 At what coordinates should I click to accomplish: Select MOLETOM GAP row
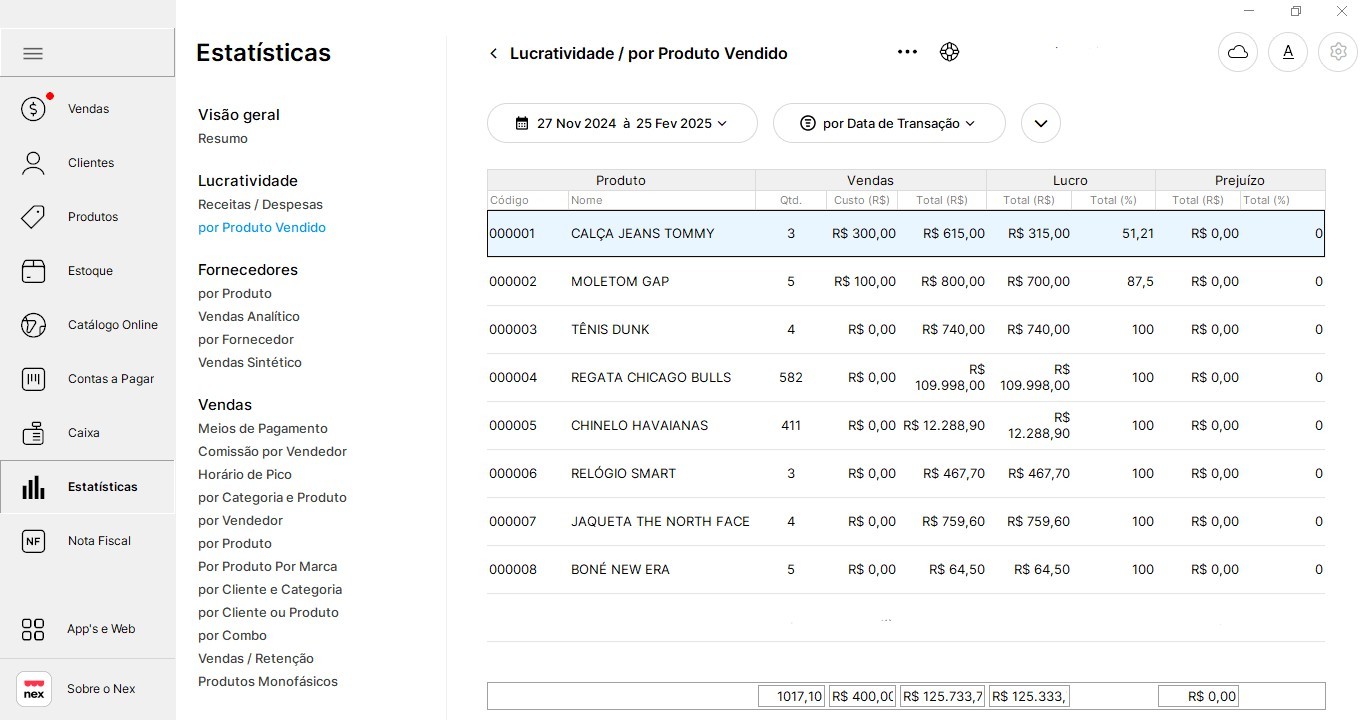click(x=906, y=282)
